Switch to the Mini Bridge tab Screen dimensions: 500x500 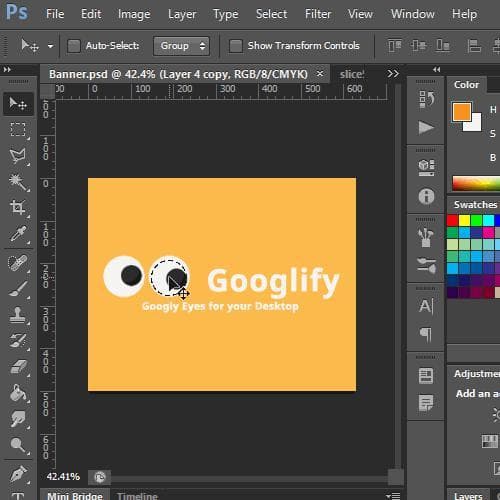pyautogui.click(x=75, y=496)
